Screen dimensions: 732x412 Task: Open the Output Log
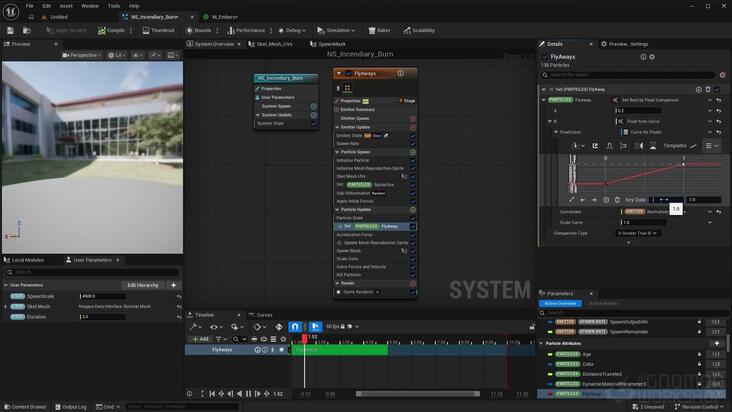(x=70, y=407)
